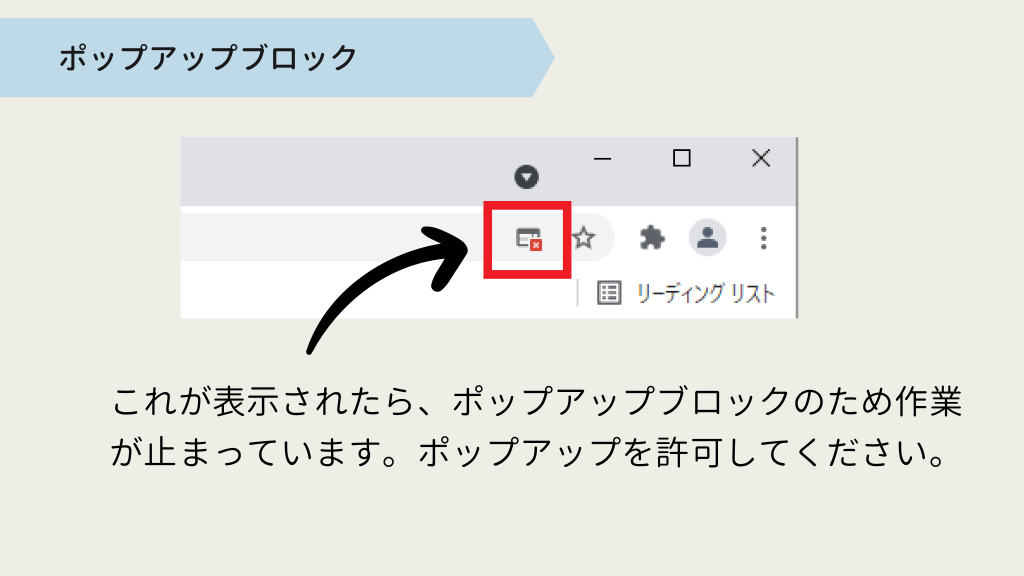The height and width of the screenshot is (576, 1024).
Task: Maximize the Chrome window
Action: [x=681, y=158]
